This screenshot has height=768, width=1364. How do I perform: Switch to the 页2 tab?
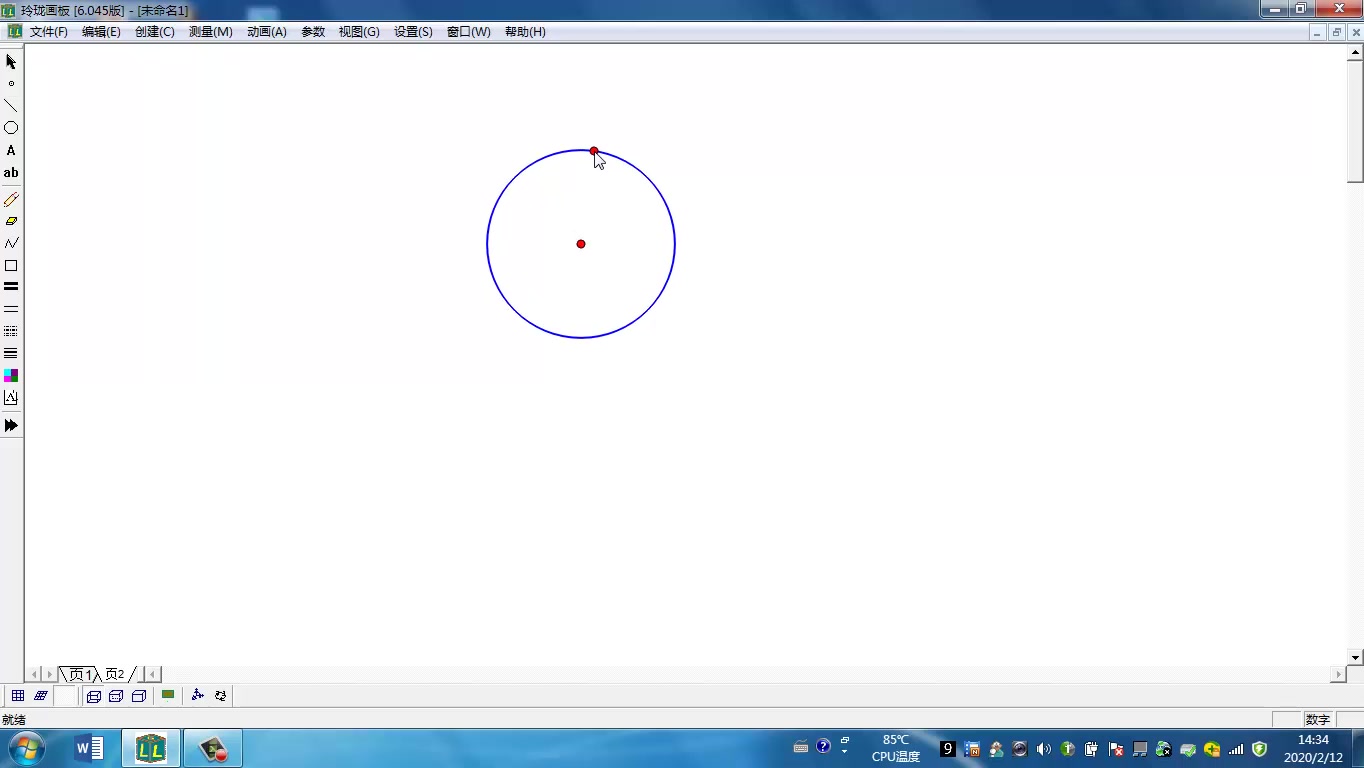click(x=115, y=674)
